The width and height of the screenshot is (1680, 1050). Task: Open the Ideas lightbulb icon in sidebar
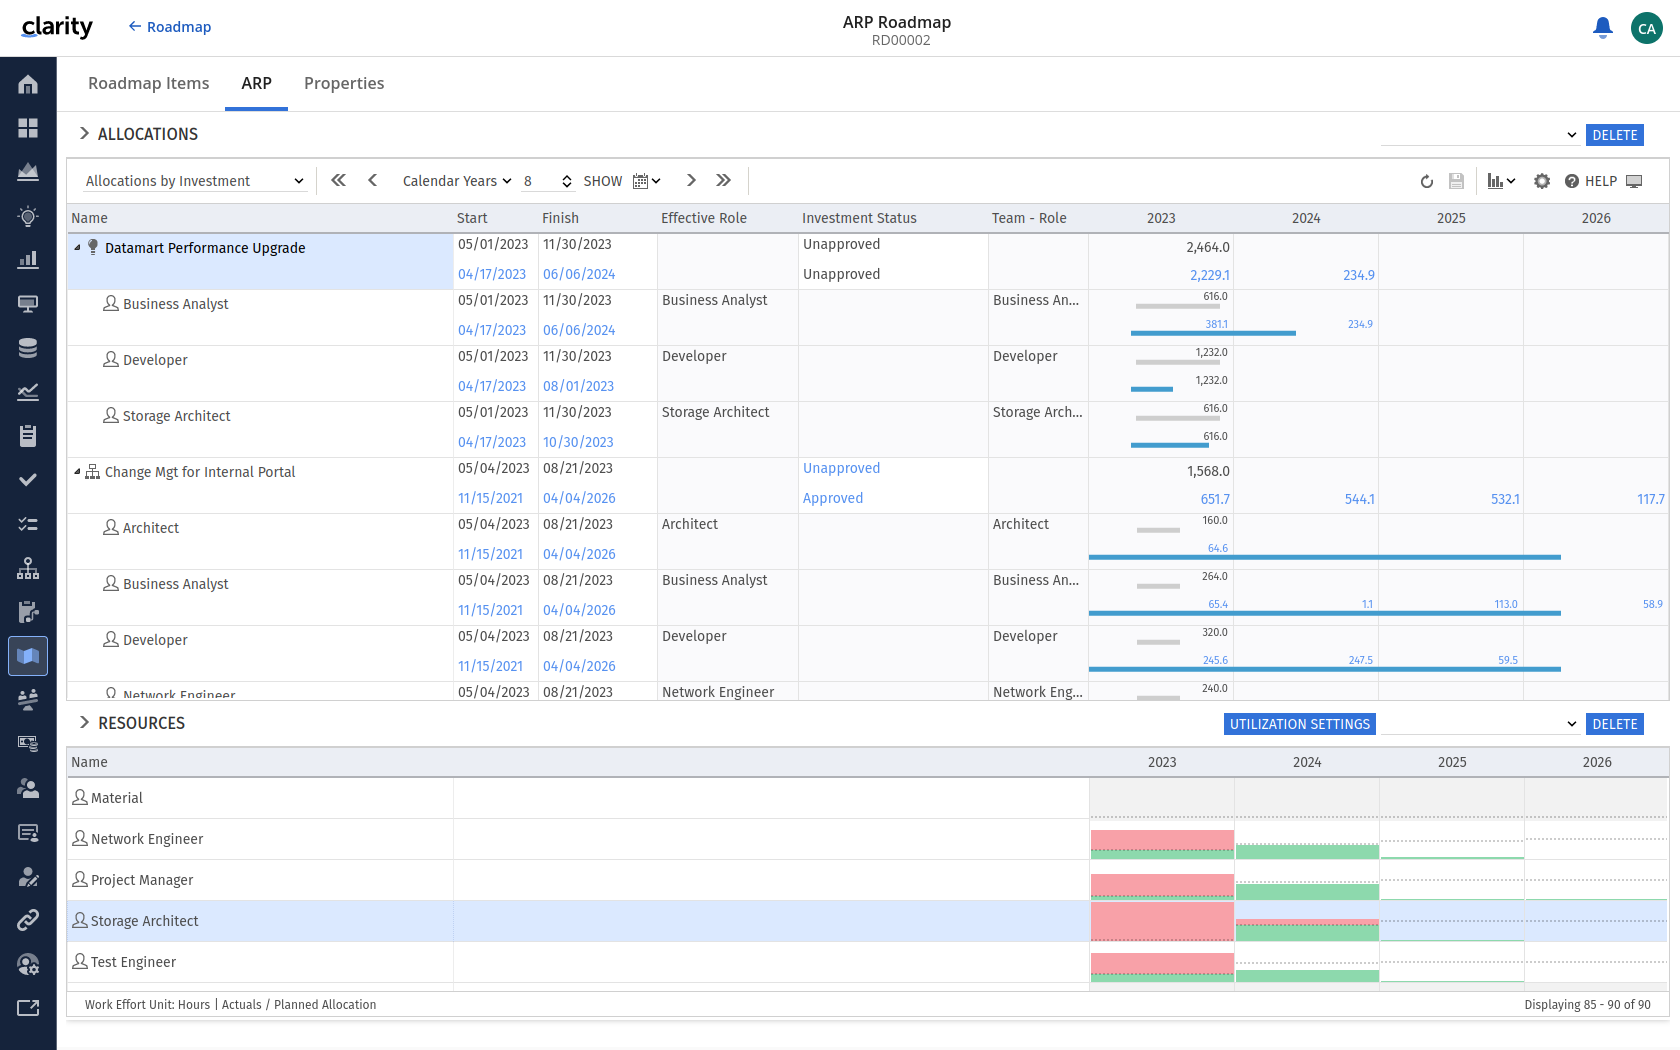[x=28, y=216]
